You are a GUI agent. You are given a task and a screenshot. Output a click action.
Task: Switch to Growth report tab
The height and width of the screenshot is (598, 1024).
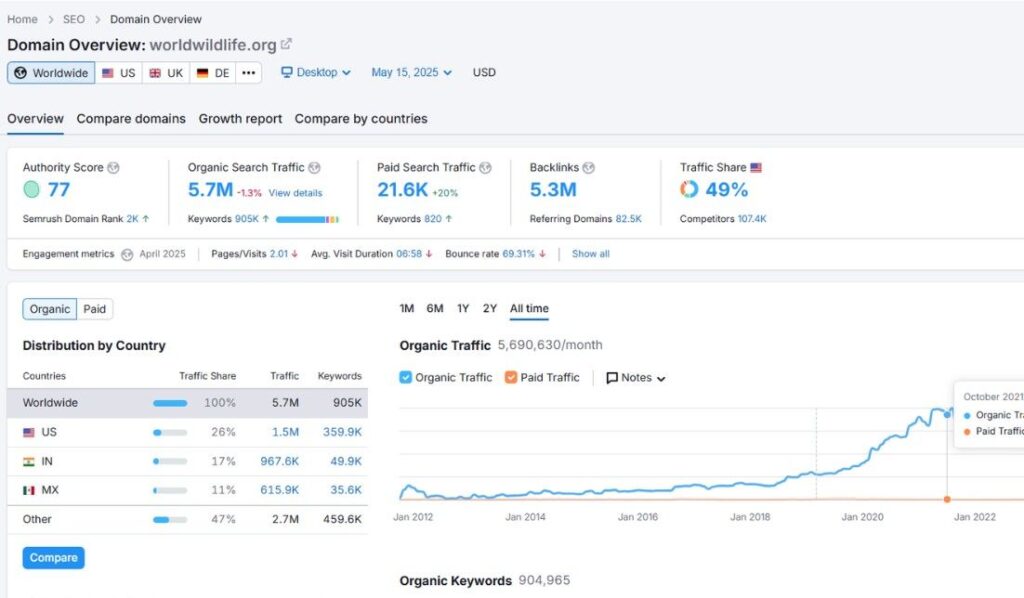coord(240,119)
